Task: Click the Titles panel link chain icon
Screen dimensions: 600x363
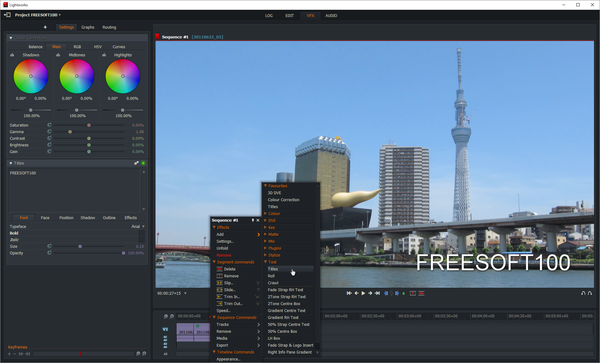Action: [136, 163]
